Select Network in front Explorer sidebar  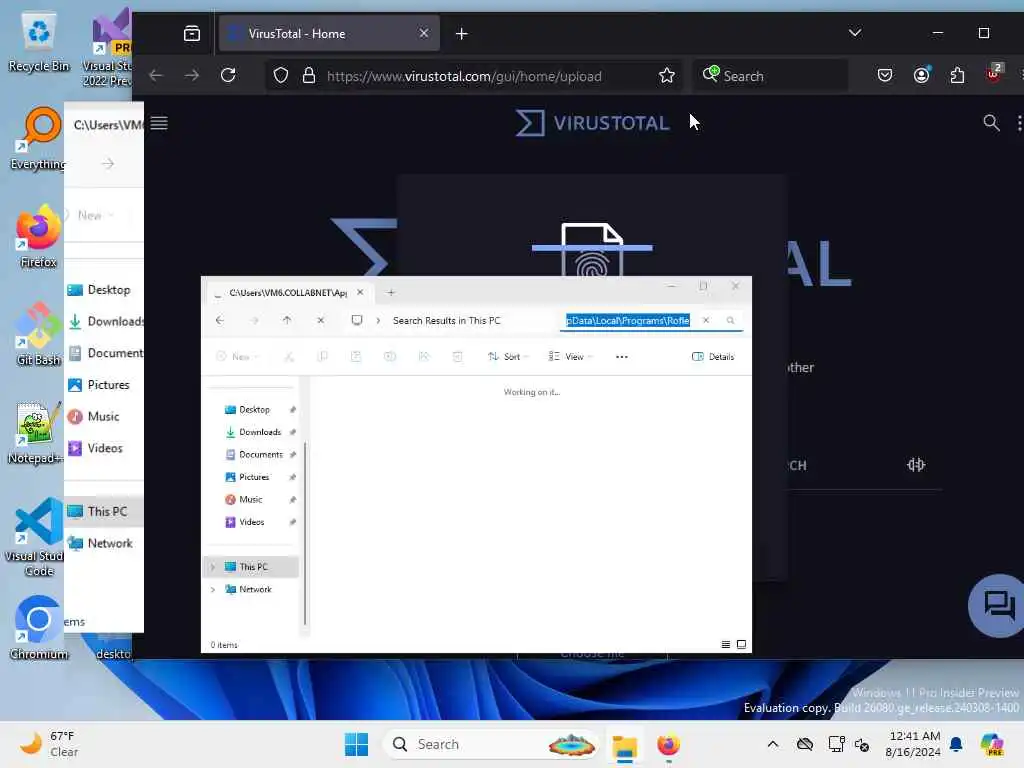point(255,589)
